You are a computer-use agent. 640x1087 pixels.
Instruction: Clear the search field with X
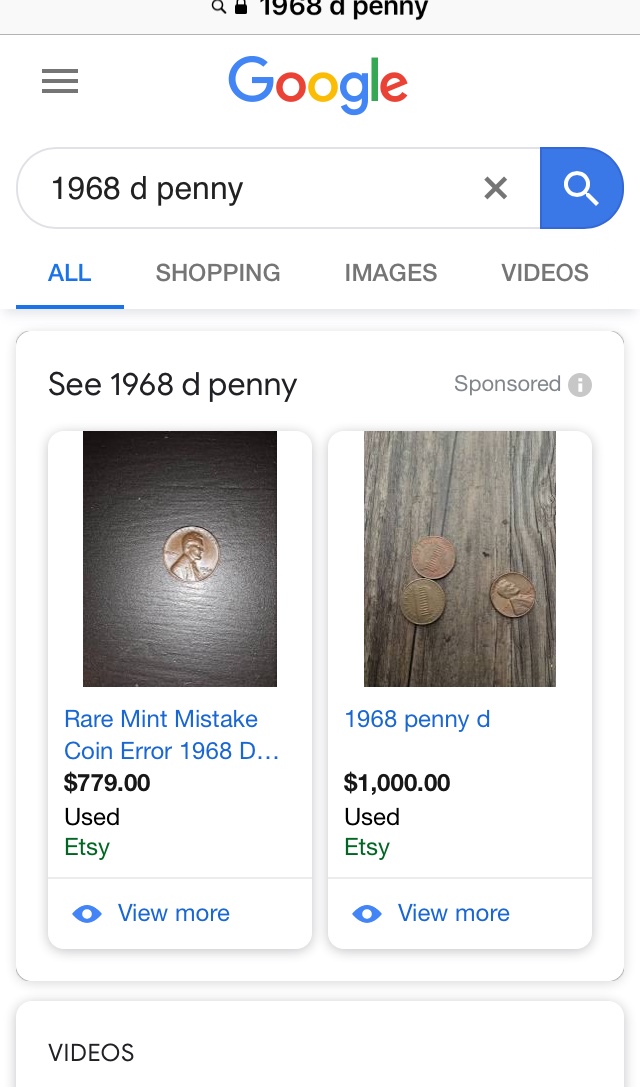[x=495, y=188]
